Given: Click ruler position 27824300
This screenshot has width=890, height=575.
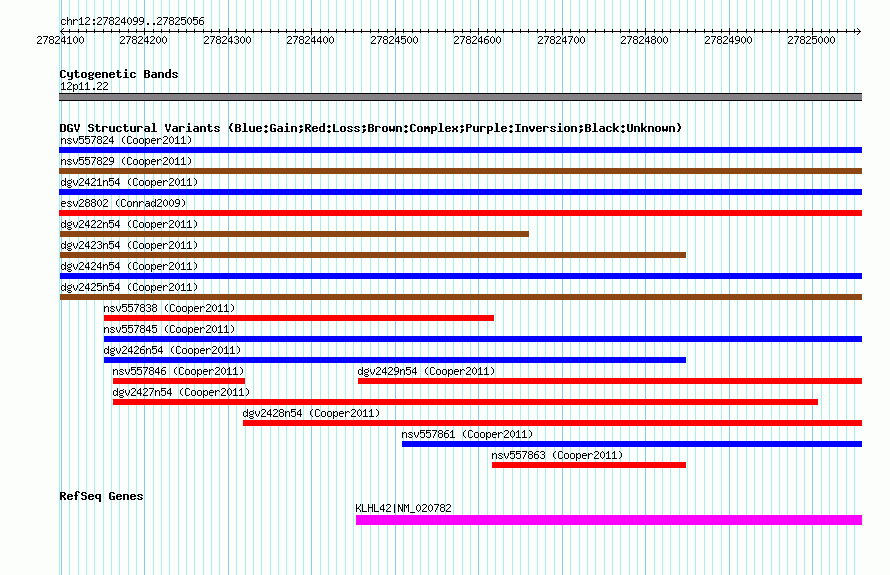Looking at the screenshot, I should click(227, 40).
